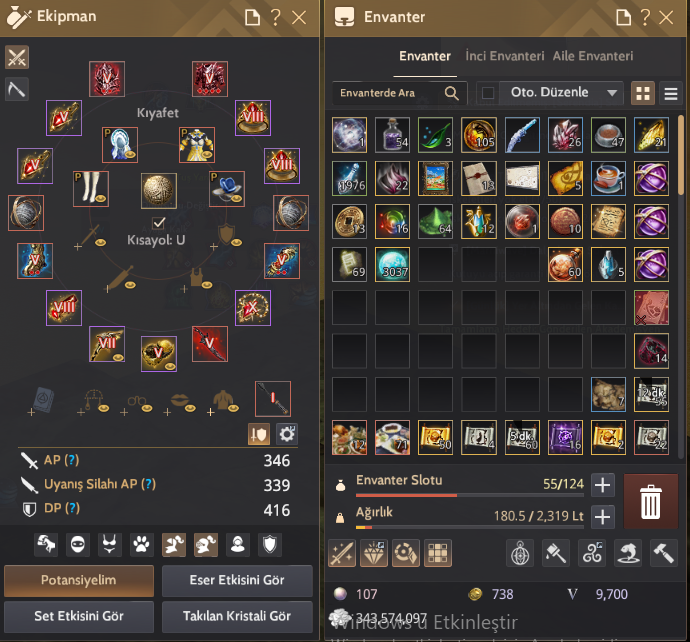Click the paw pet visibility icon
The image size is (690, 642).
click(141, 545)
